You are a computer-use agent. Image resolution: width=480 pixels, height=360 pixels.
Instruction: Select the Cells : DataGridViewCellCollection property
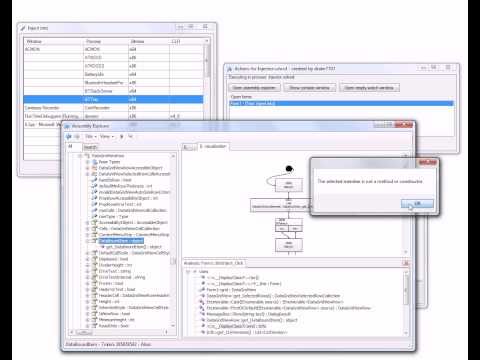point(129,229)
